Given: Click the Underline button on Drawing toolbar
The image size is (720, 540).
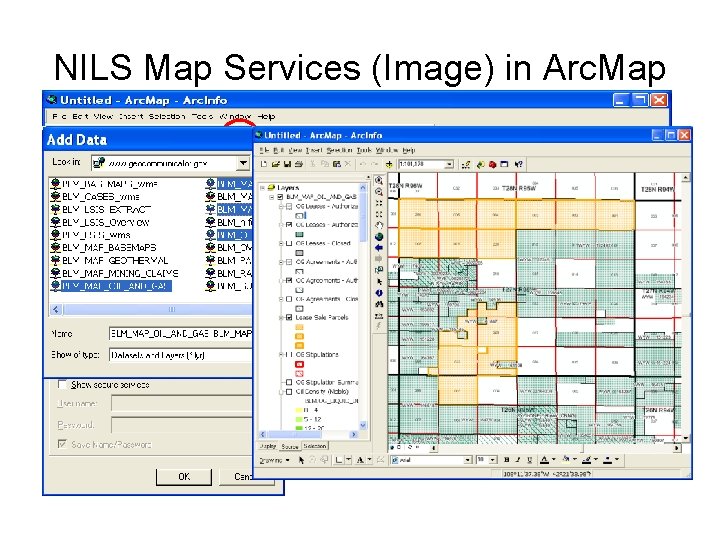Looking at the screenshot, I should (x=529, y=460).
